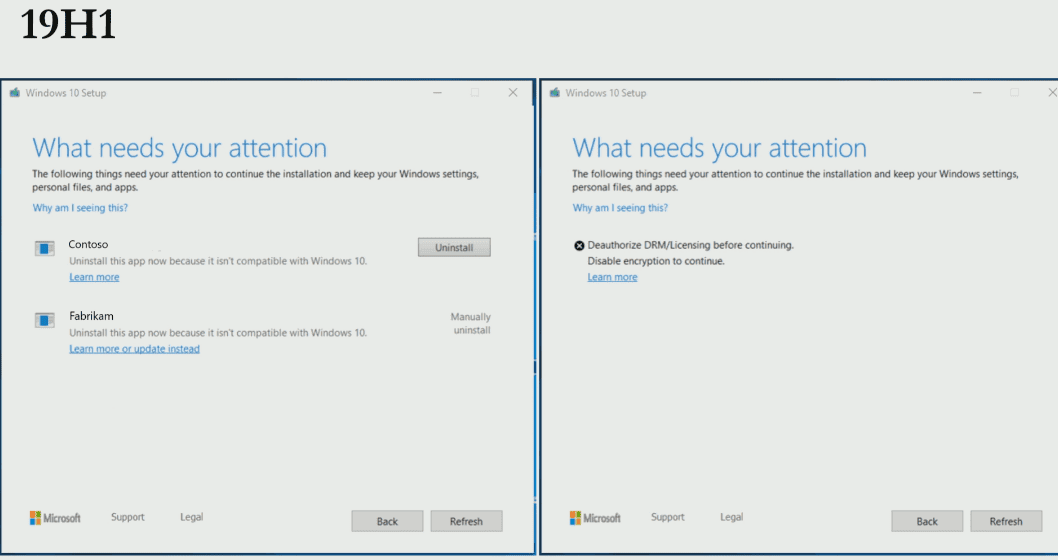Open Learn more link under Contoso
Viewport: 1058px width, 560px height.
[x=94, y=277]
